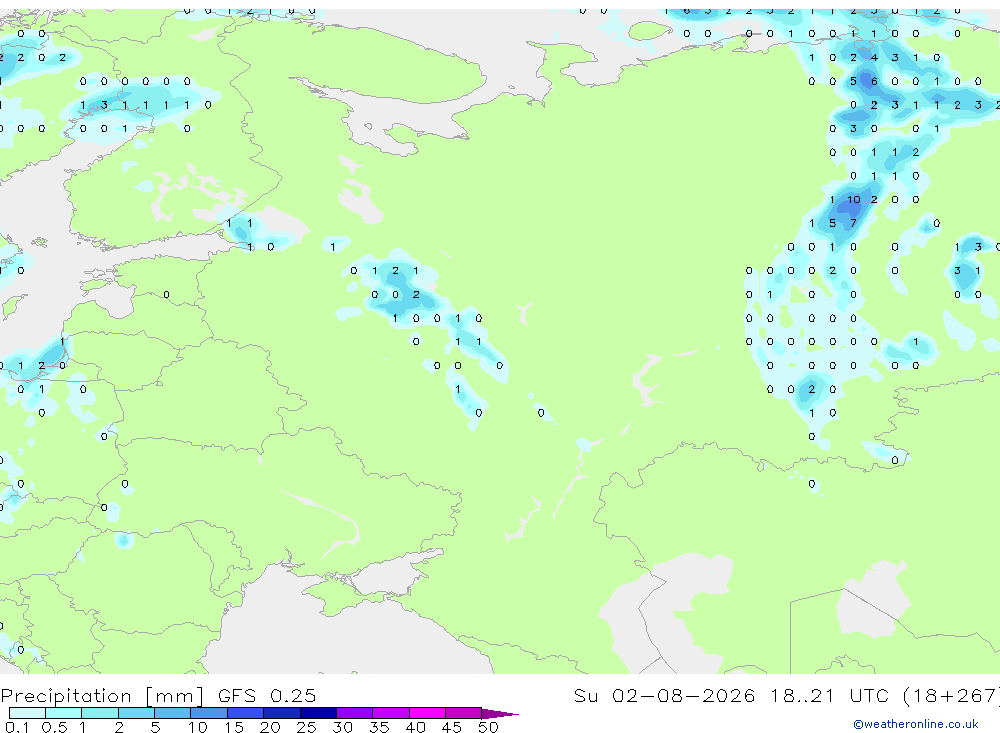
Task: Pick the 45–50 mm legend swatch
Action: (464, 713)
